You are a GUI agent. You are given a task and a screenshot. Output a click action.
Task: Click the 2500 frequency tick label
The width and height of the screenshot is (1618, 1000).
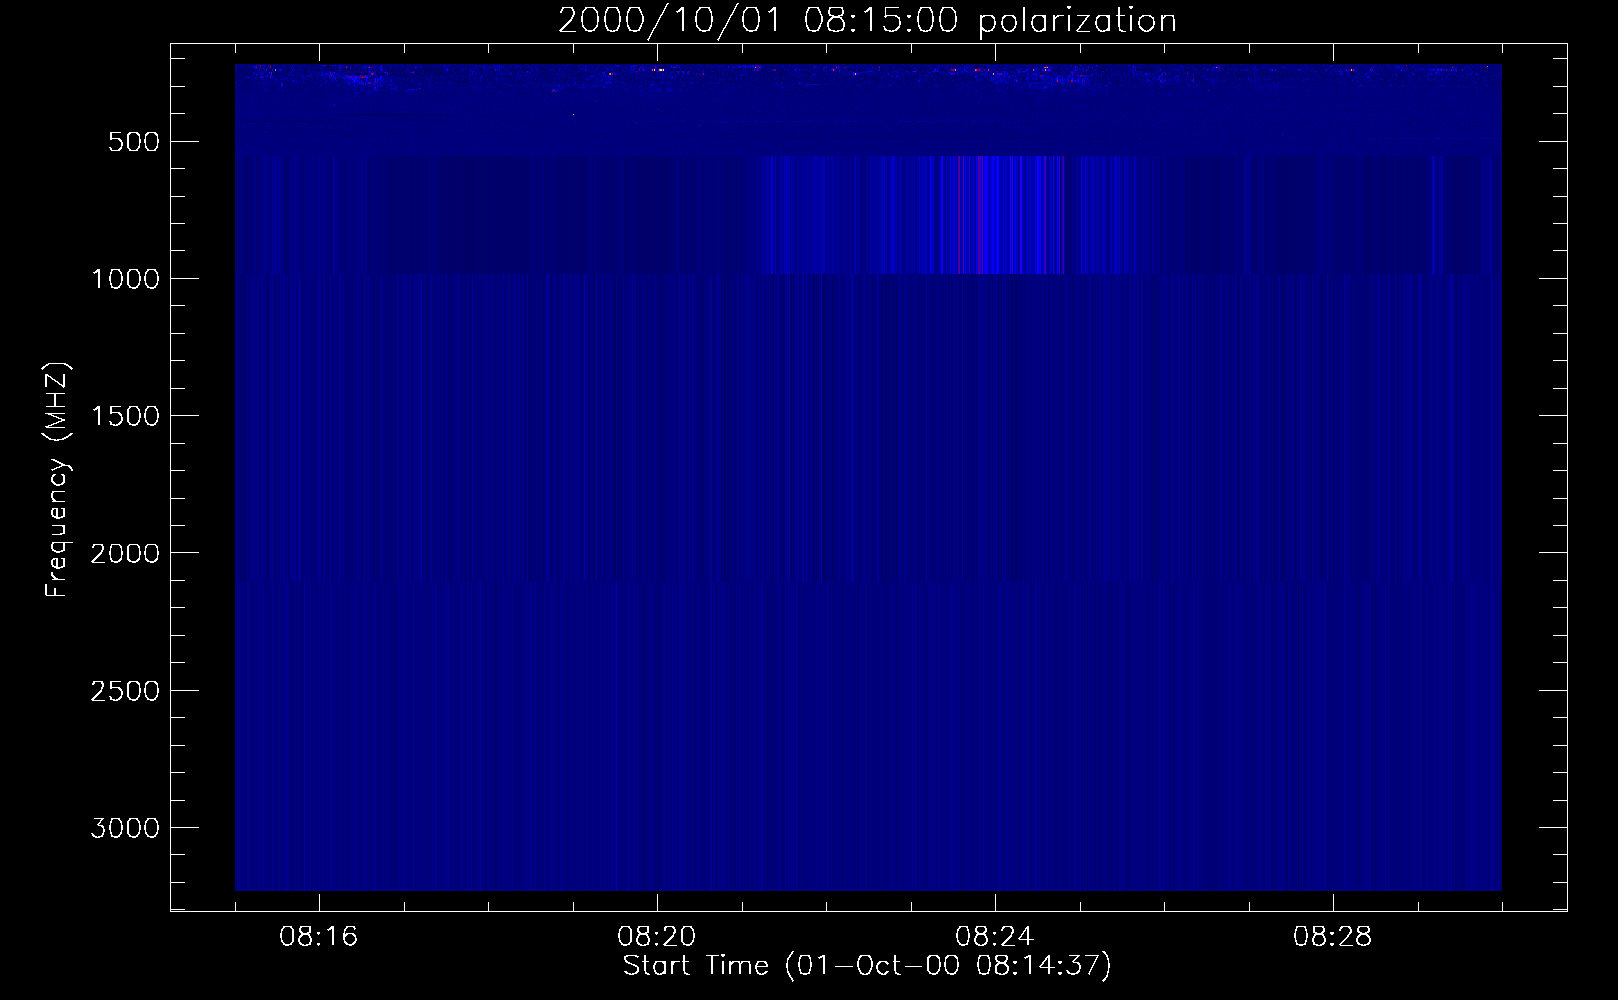(x=125, y=691)
